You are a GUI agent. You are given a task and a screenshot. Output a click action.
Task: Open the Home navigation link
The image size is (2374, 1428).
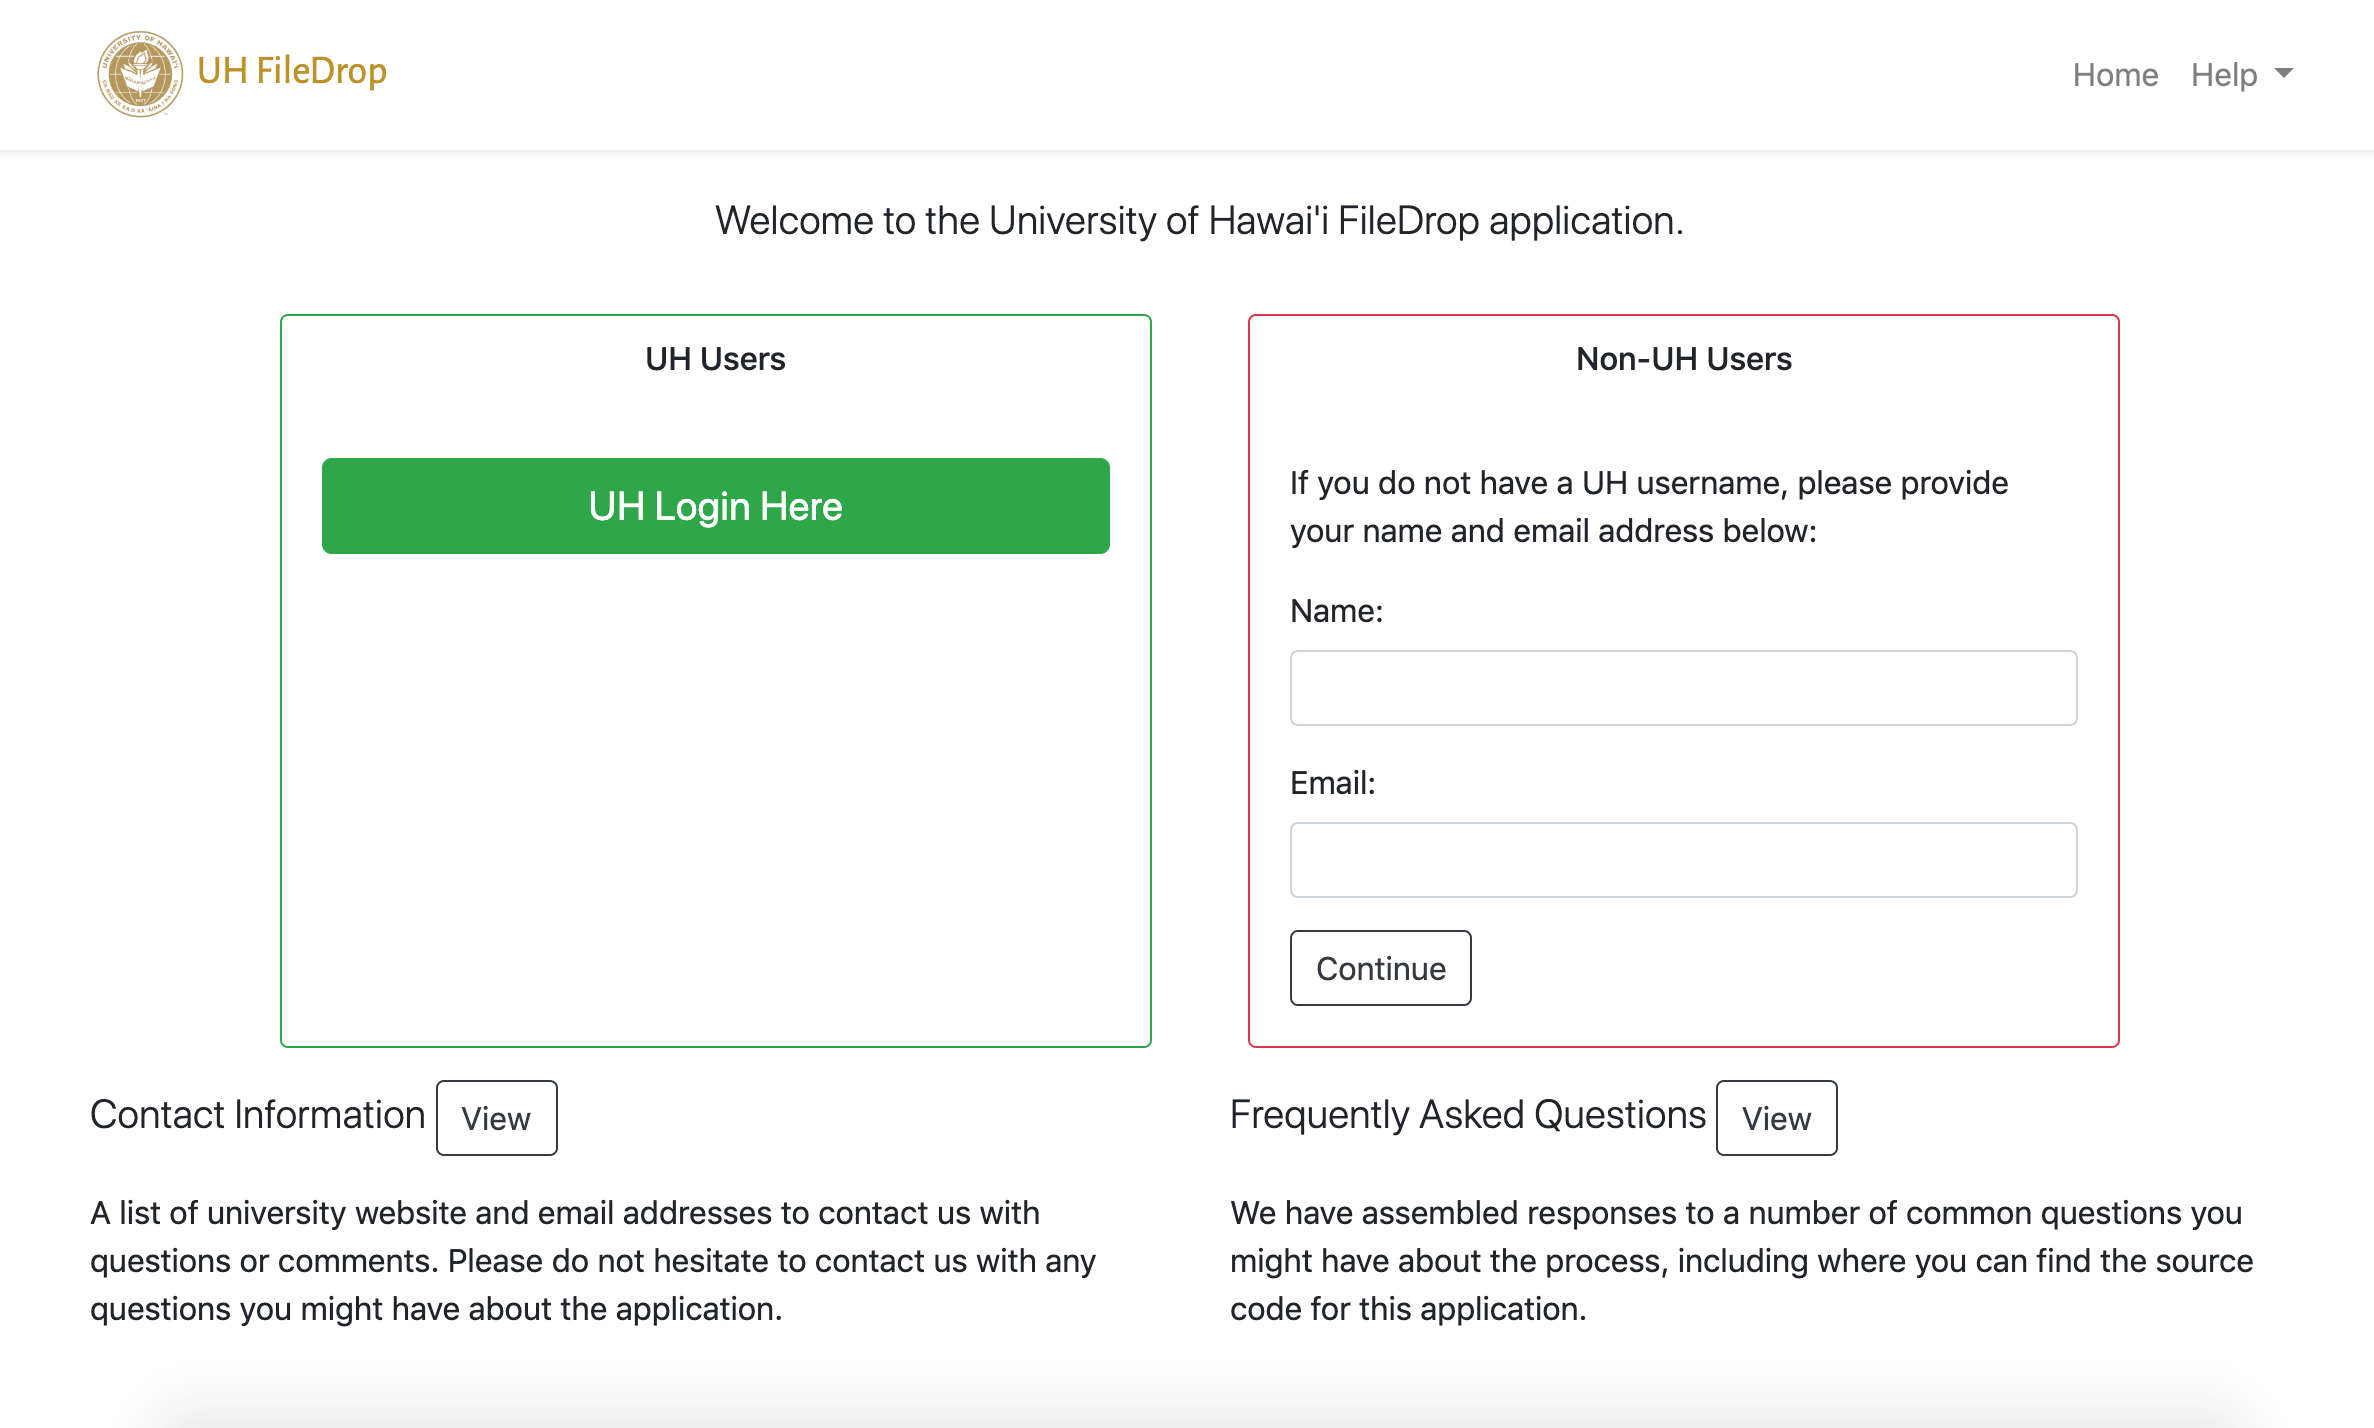tap(2115, 74)
